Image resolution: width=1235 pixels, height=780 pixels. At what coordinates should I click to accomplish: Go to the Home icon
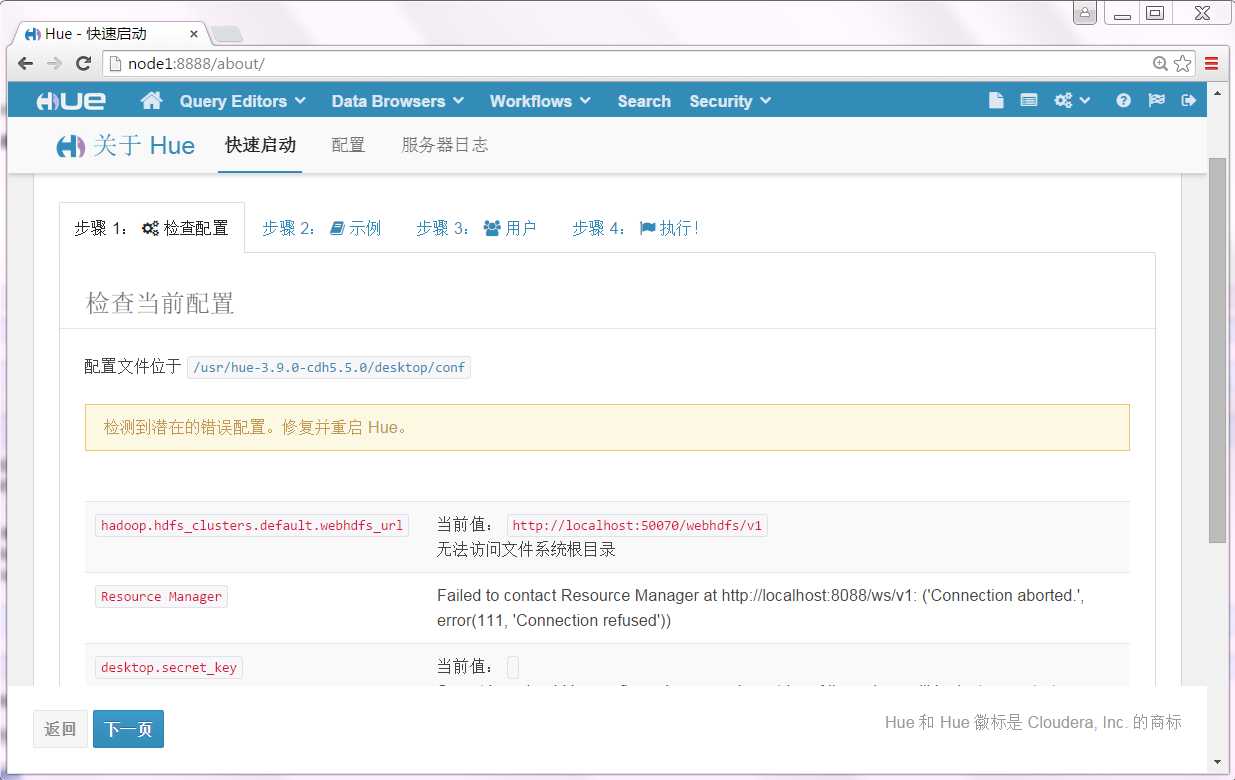(x=152, y=101)
